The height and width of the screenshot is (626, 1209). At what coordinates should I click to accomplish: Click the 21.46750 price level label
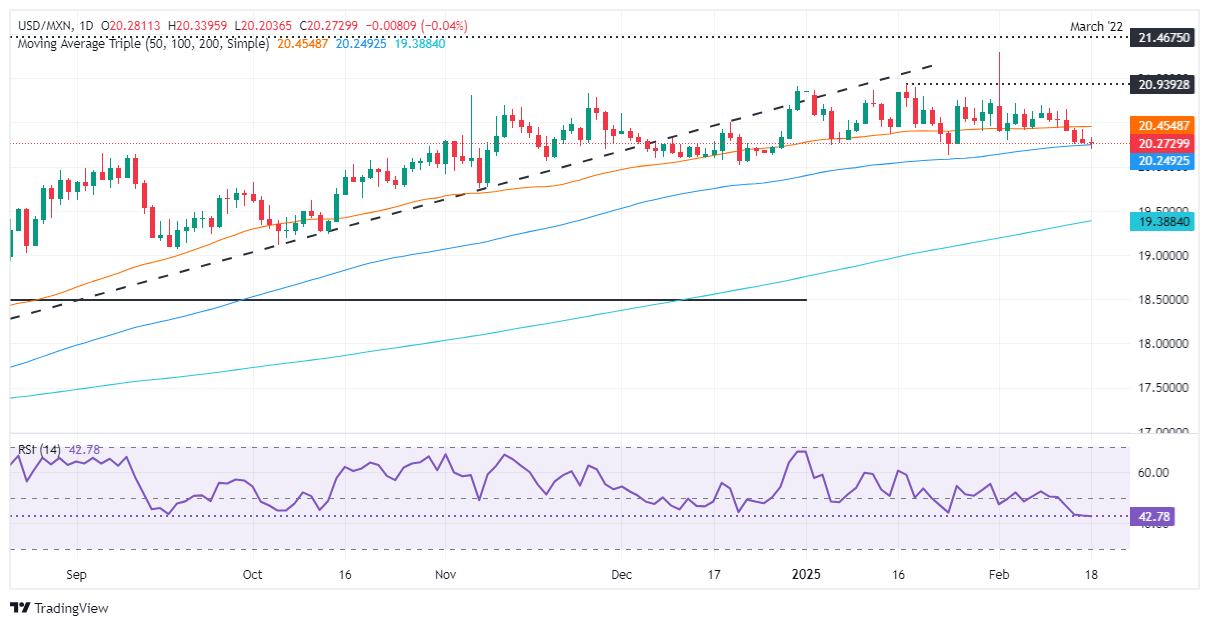click(1165, 37)
